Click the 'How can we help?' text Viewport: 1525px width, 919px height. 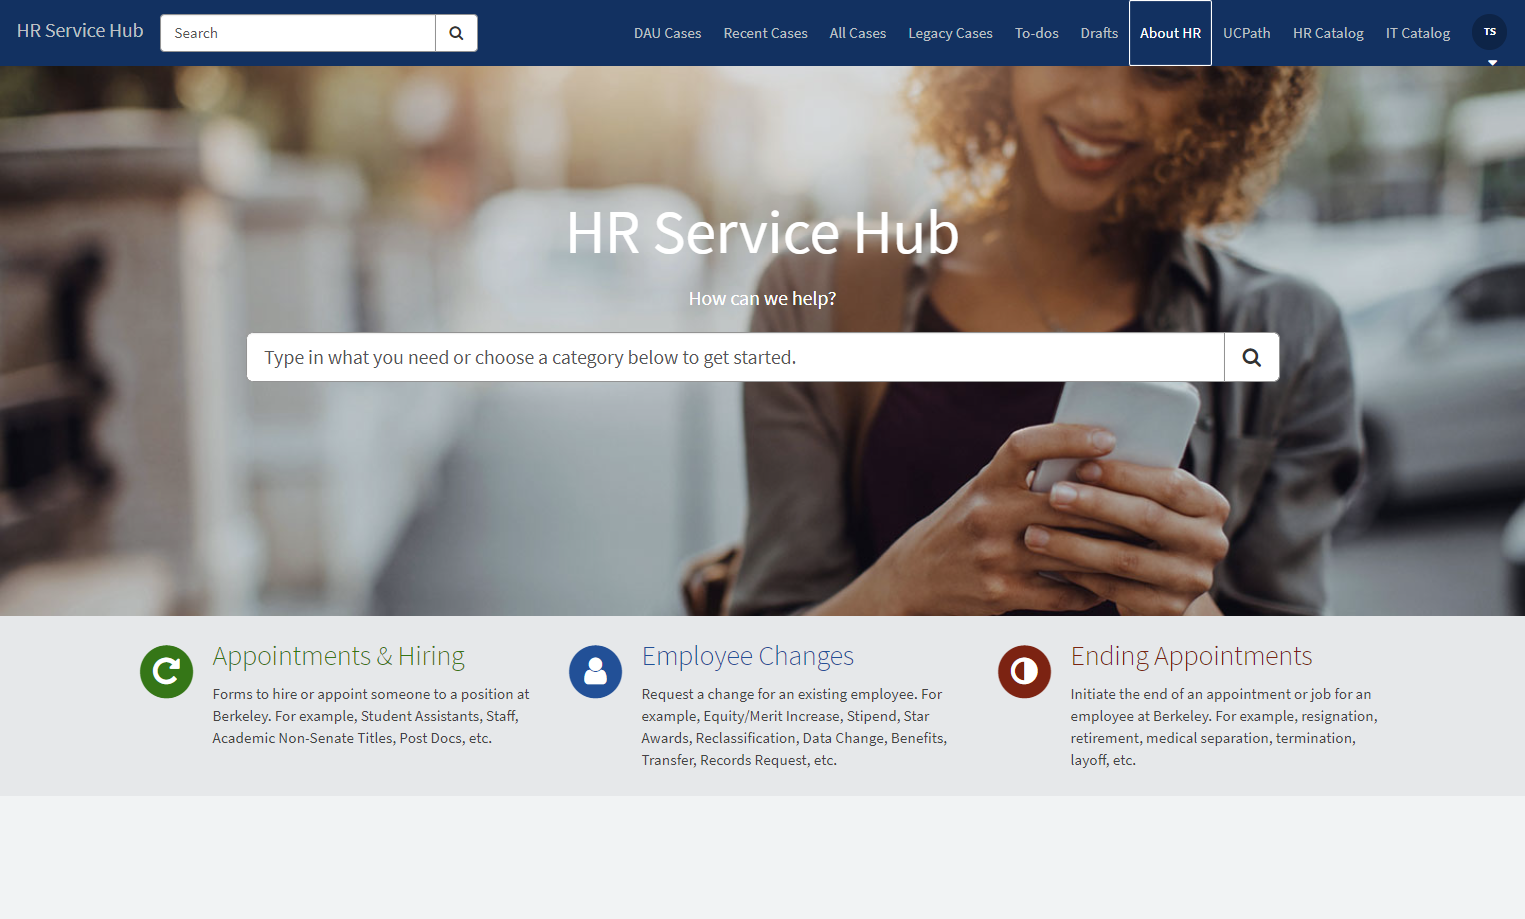[x=762, y=298]
